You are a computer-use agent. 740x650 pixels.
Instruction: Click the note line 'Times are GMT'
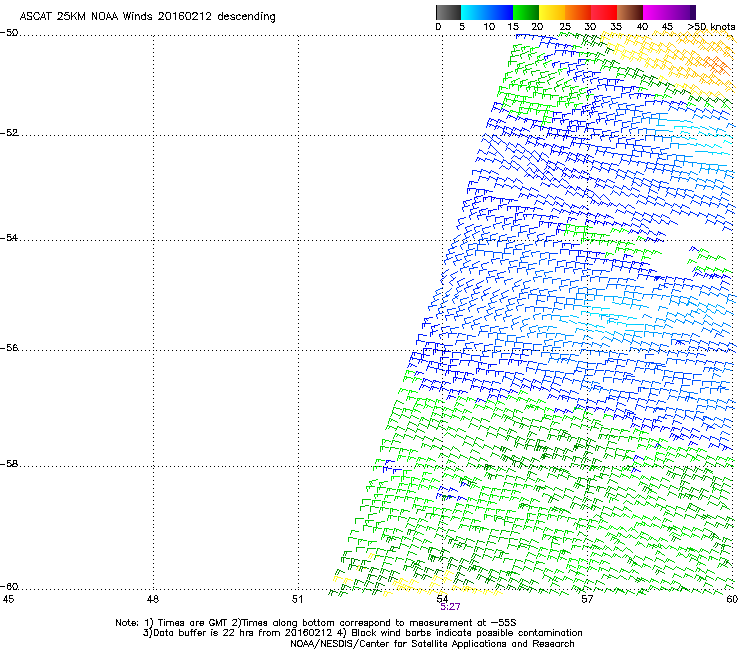click(x=316, y=623)
